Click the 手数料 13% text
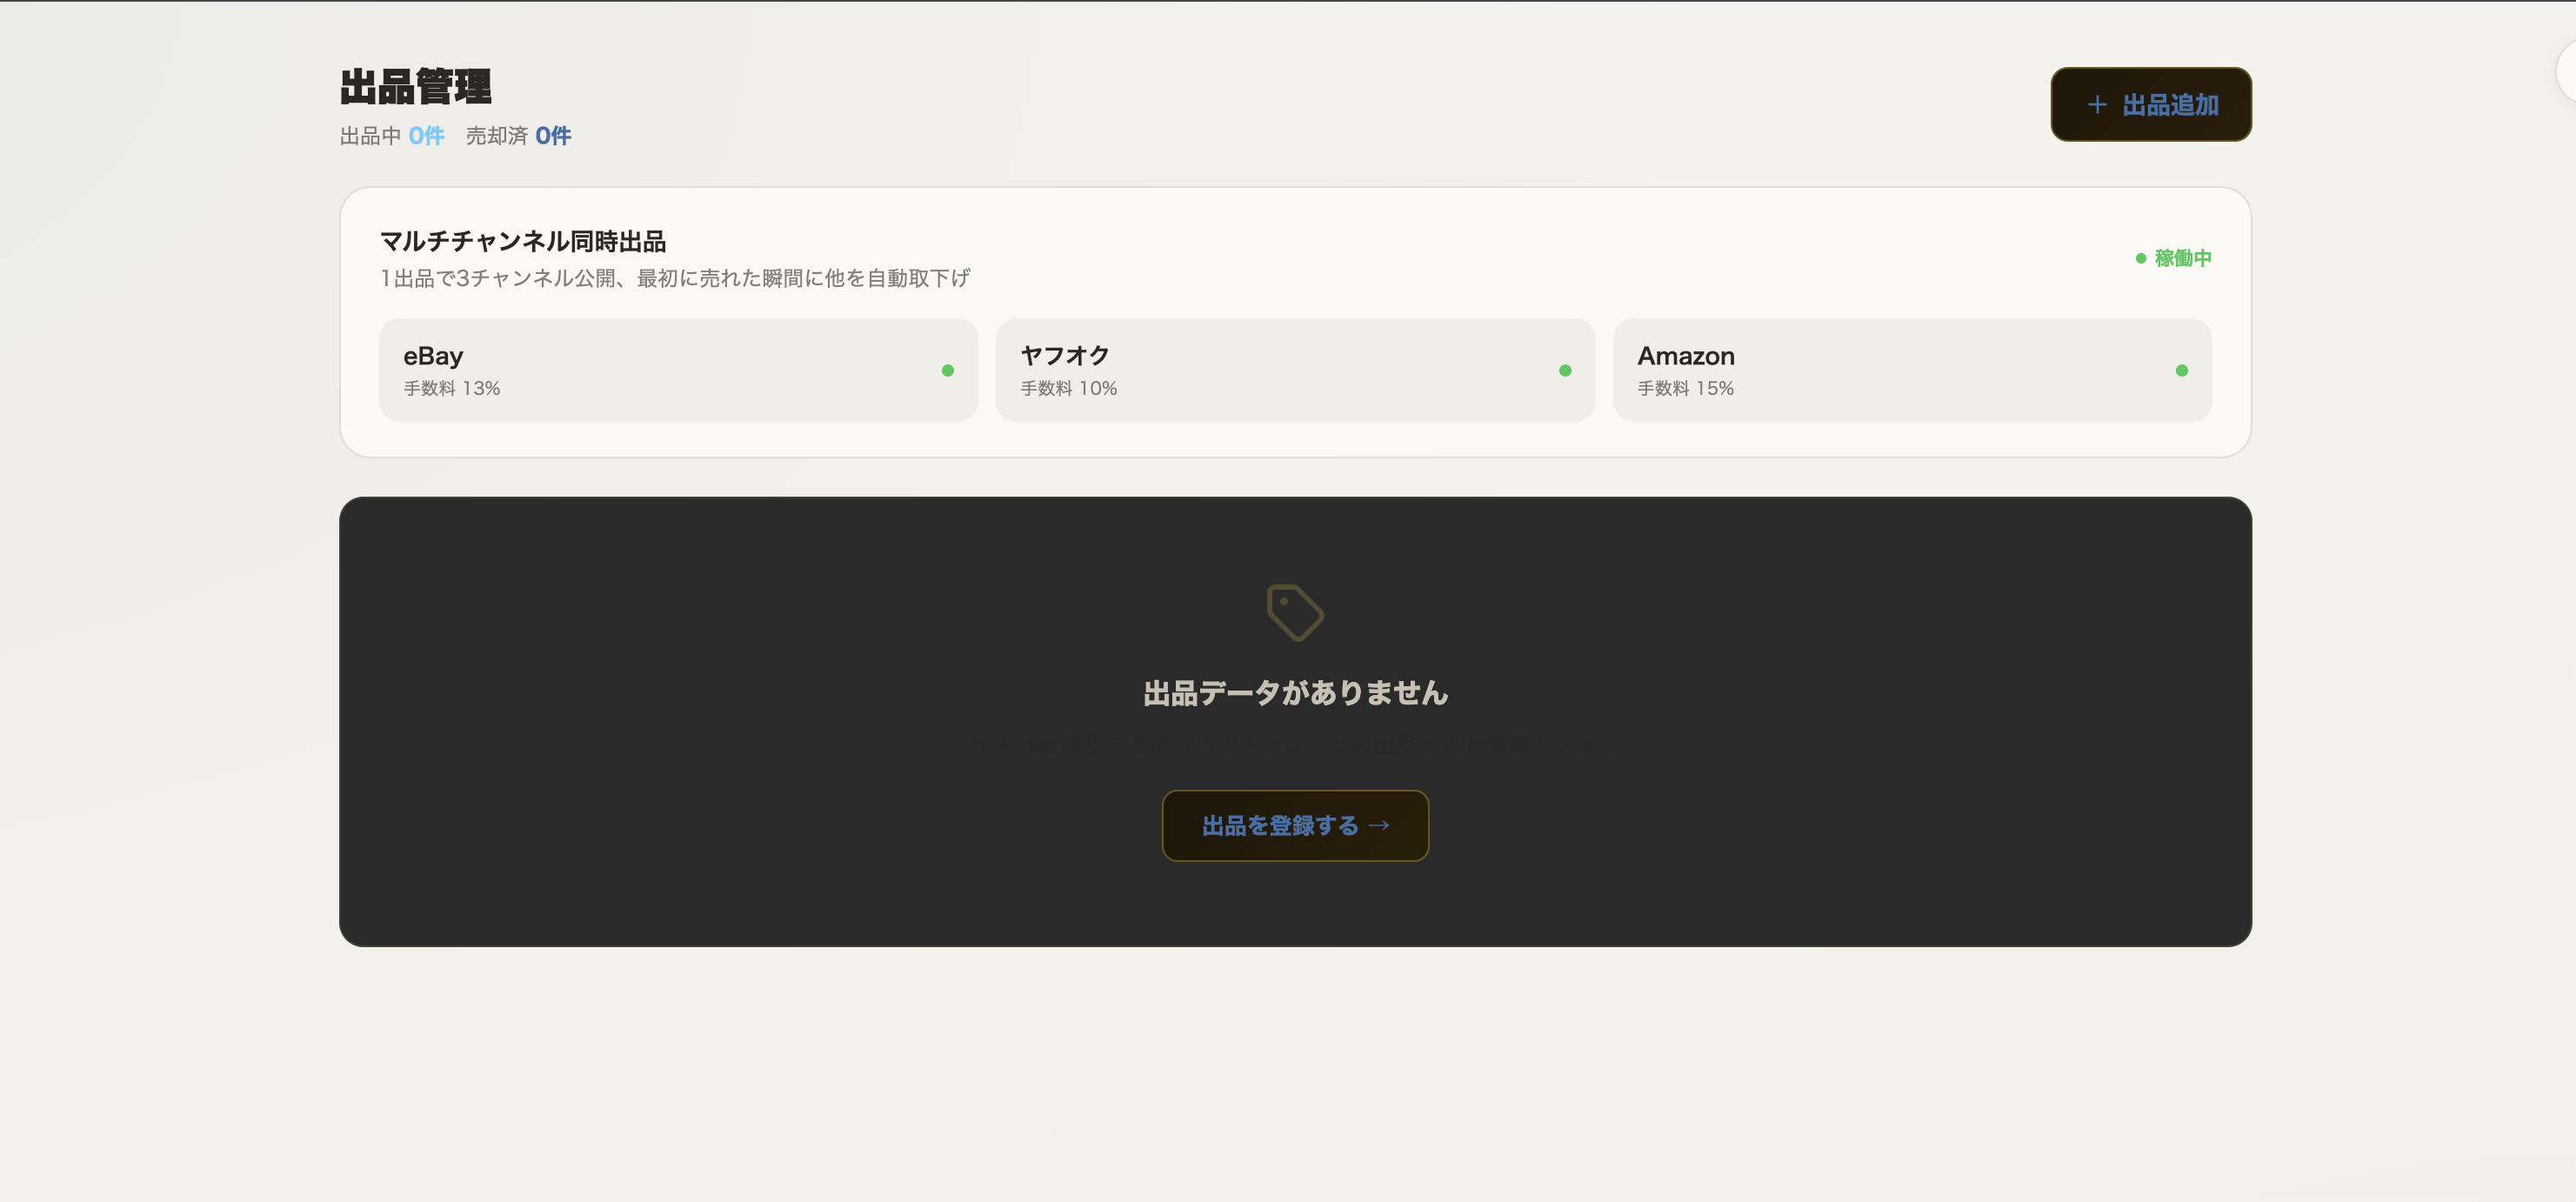Image resolution: width=2576 pixels, height=1202 pixels. [x=452, y=388]
